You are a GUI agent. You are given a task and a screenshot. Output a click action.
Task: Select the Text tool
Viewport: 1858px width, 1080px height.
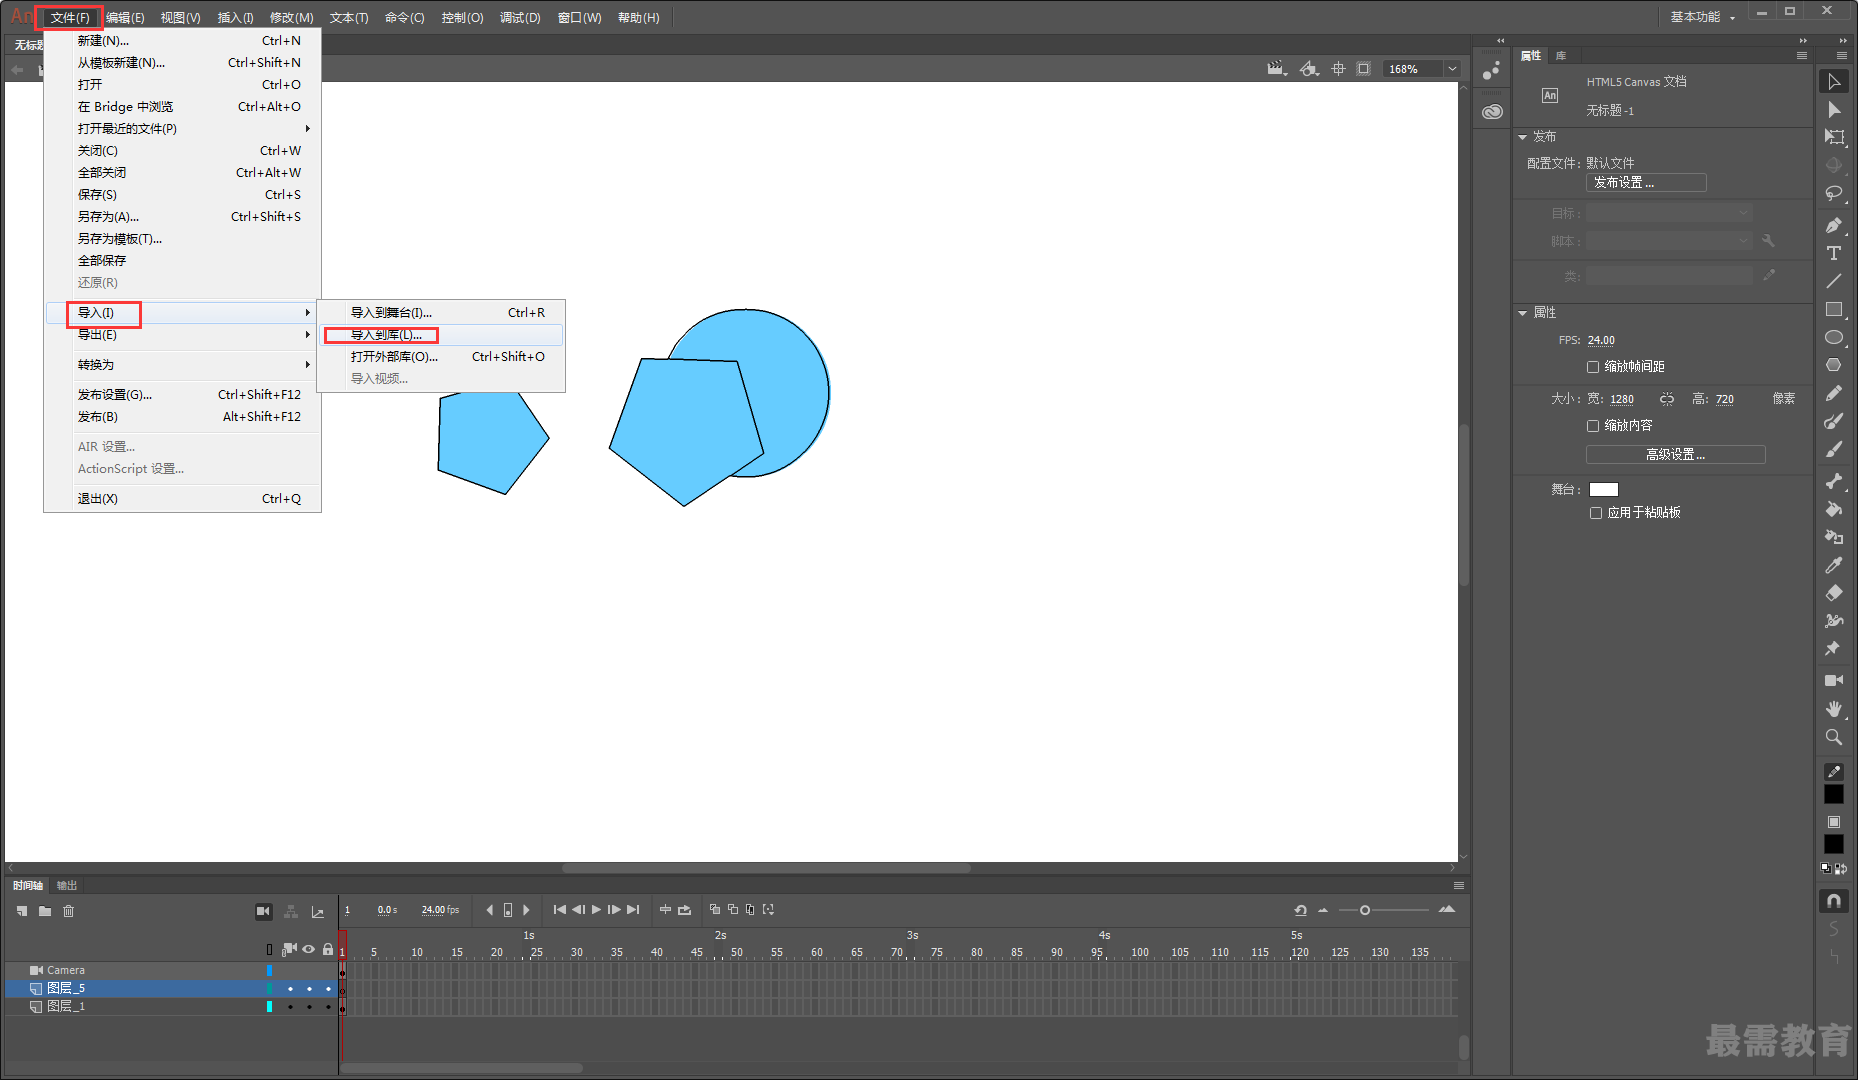pyautogui.click(x=1834, y=254)
